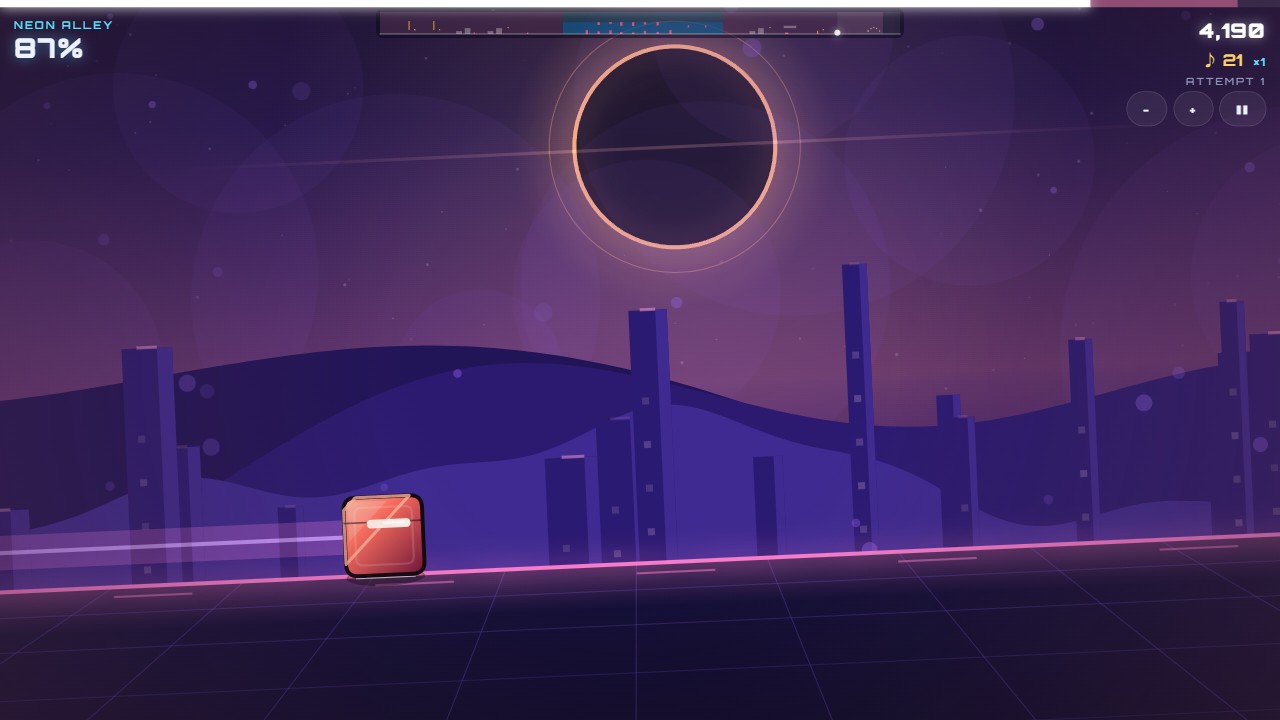The height and width of the screenshot is (720, 1280).
Task: Click the ATTEMPT 1 label
Action: tap(1225, 81)
